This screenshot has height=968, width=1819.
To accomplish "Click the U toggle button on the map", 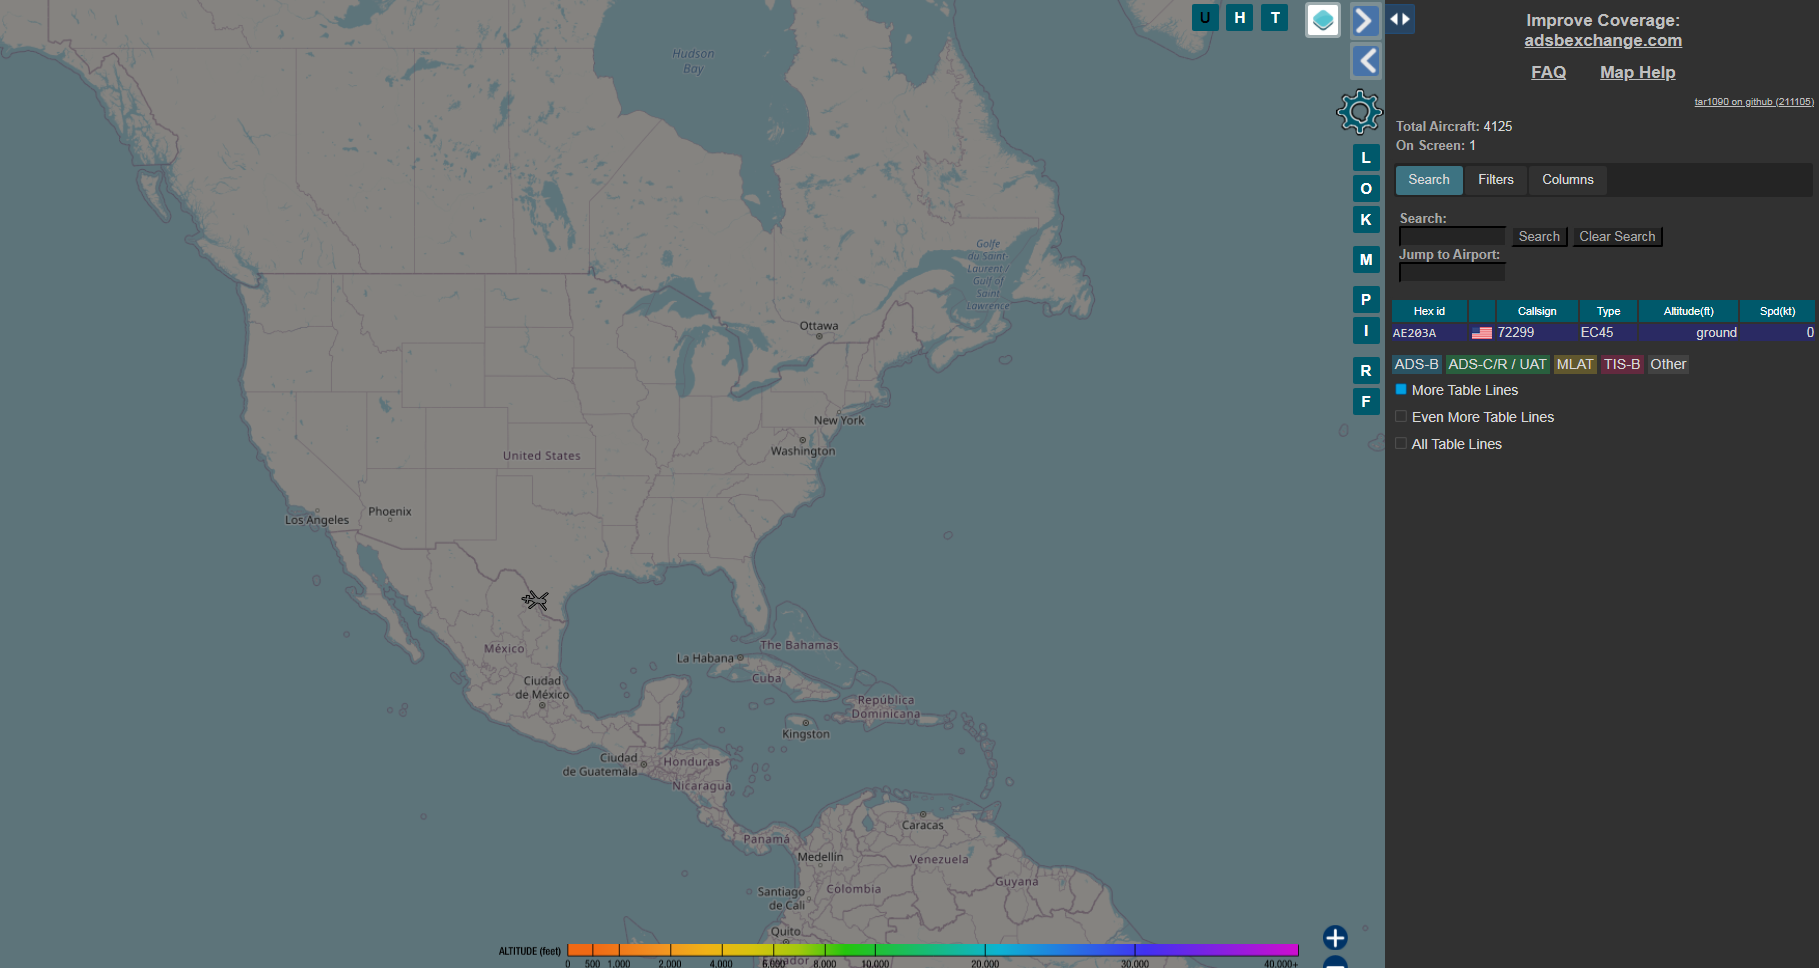I will coord(1205,18).
